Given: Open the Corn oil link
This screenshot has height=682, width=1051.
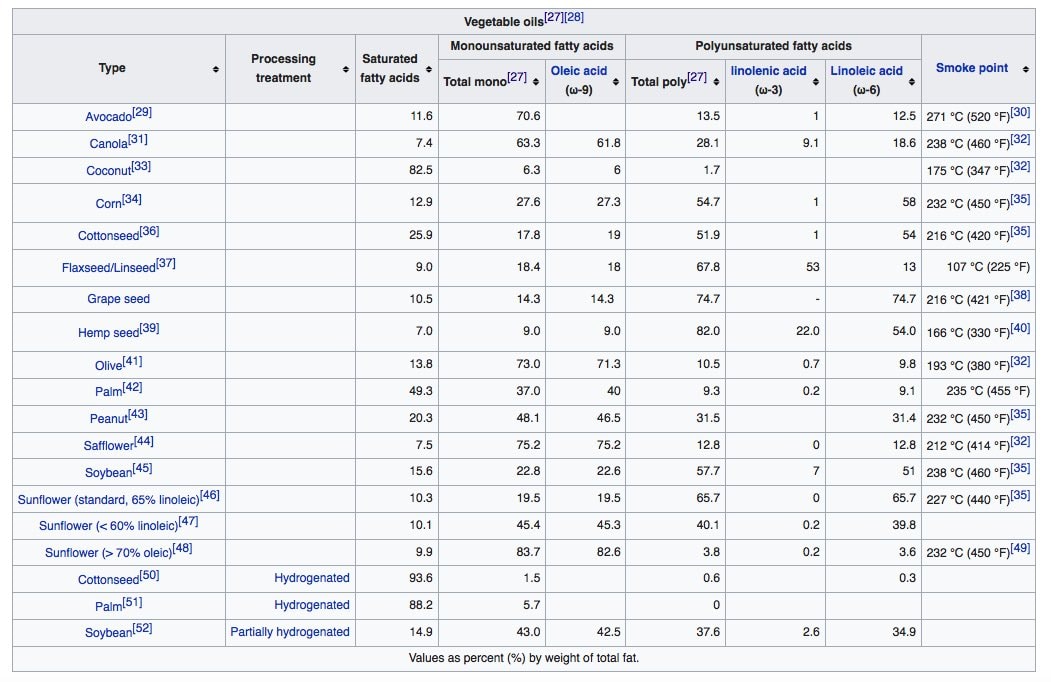Looking at the screenshot, I should (x=109, y=203).
